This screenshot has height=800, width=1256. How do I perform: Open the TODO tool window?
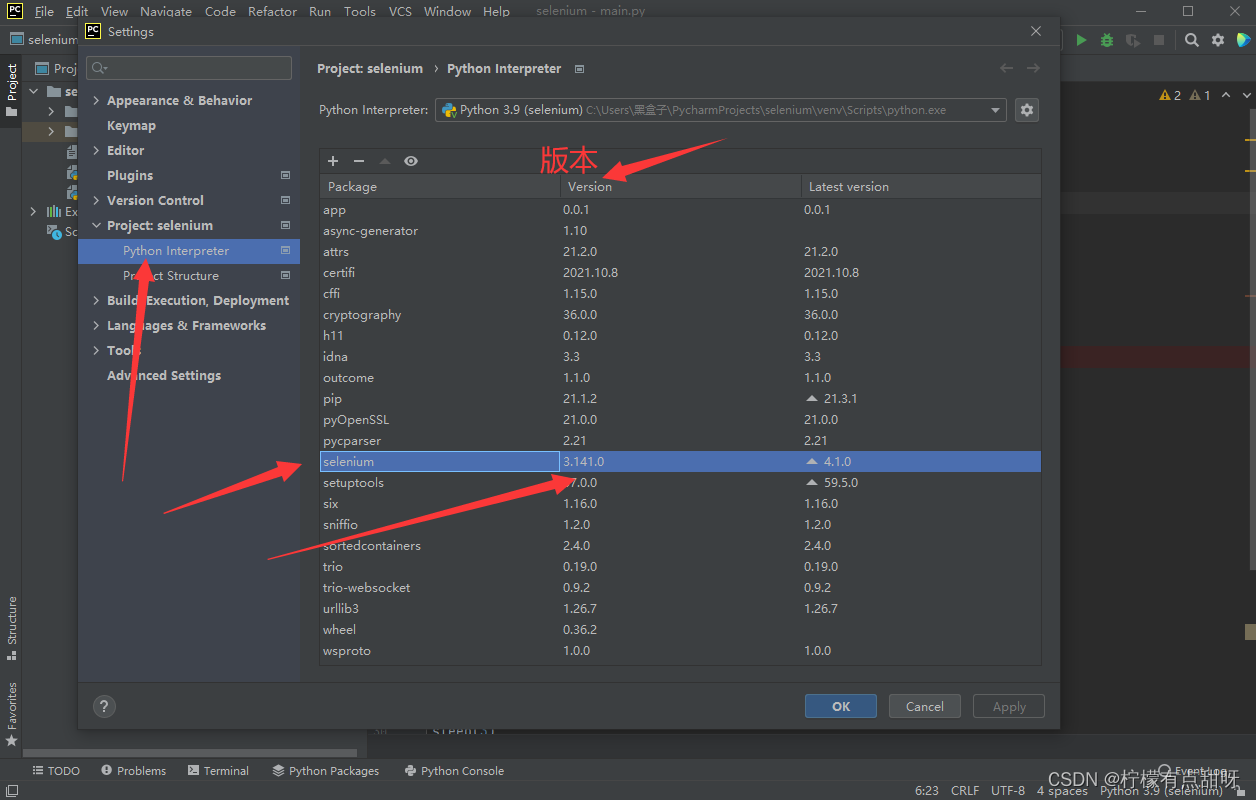(x=56, y=771)
